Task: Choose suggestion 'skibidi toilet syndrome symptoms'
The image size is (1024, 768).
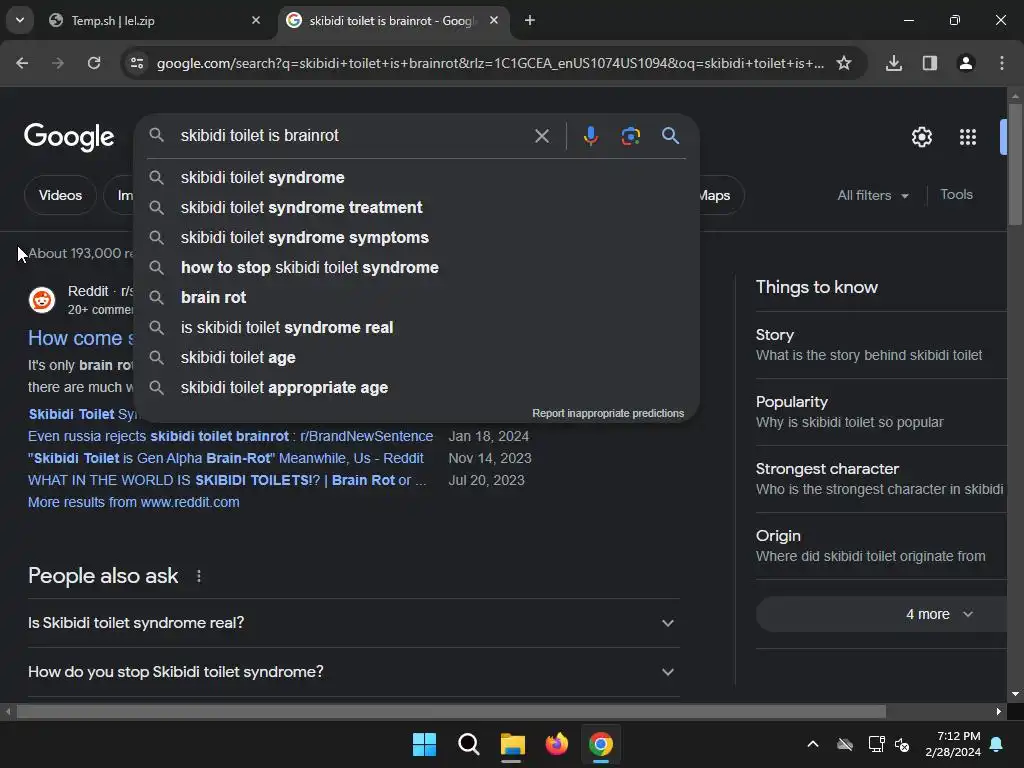Action: [x=417, y=238]
